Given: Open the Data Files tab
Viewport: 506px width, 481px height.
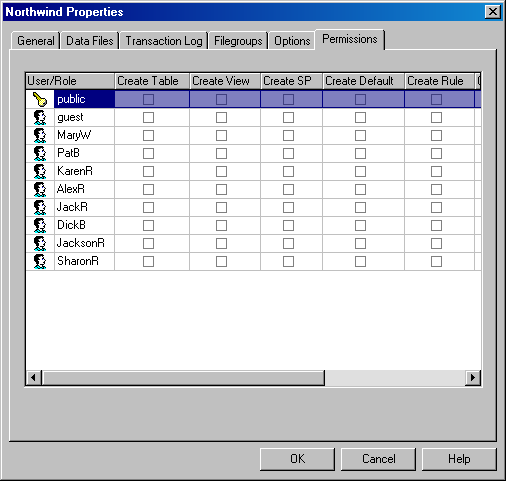Looking at the screenshot, I should 90,41.
